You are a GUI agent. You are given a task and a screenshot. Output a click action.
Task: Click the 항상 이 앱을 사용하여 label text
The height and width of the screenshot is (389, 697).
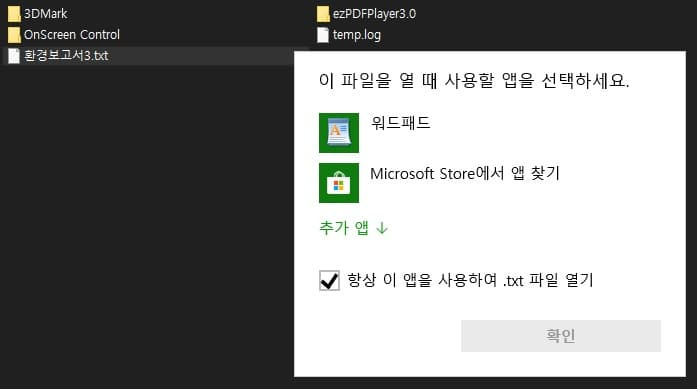[x=470, y=280]
